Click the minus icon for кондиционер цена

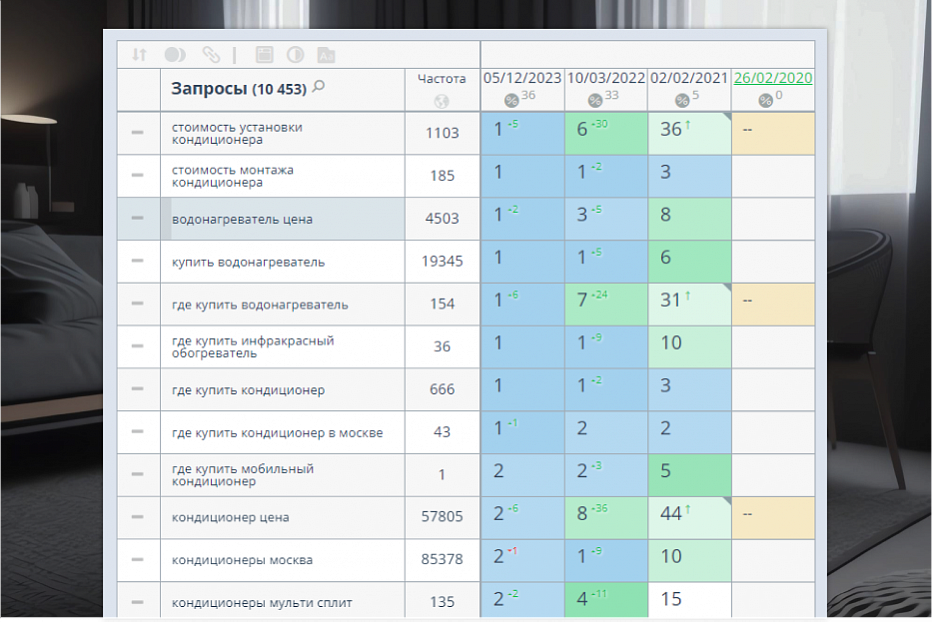click(137, 517)
